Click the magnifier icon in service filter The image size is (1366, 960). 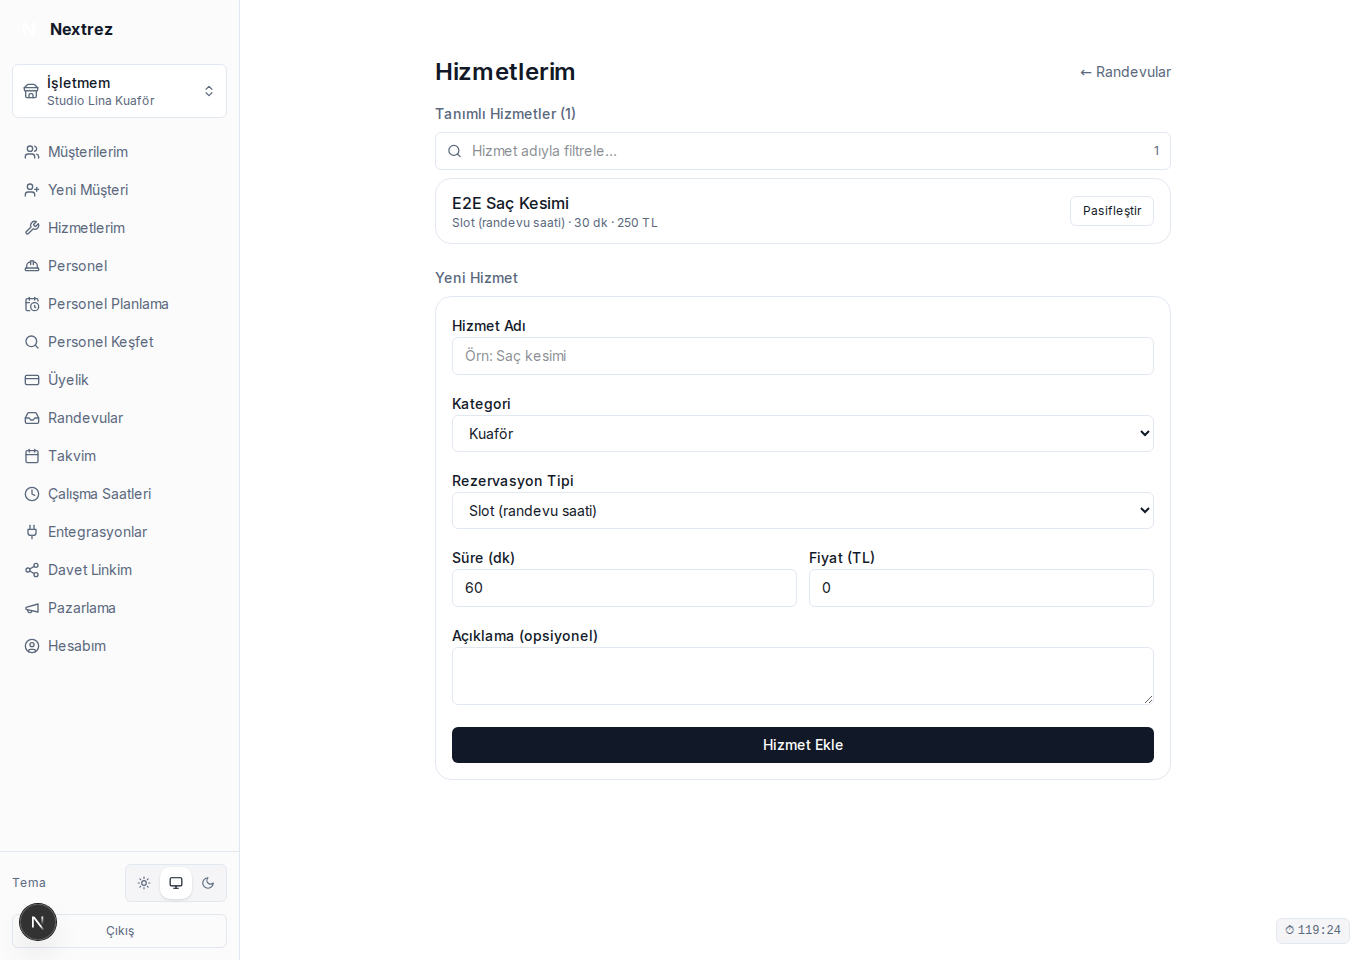point(454,151)
